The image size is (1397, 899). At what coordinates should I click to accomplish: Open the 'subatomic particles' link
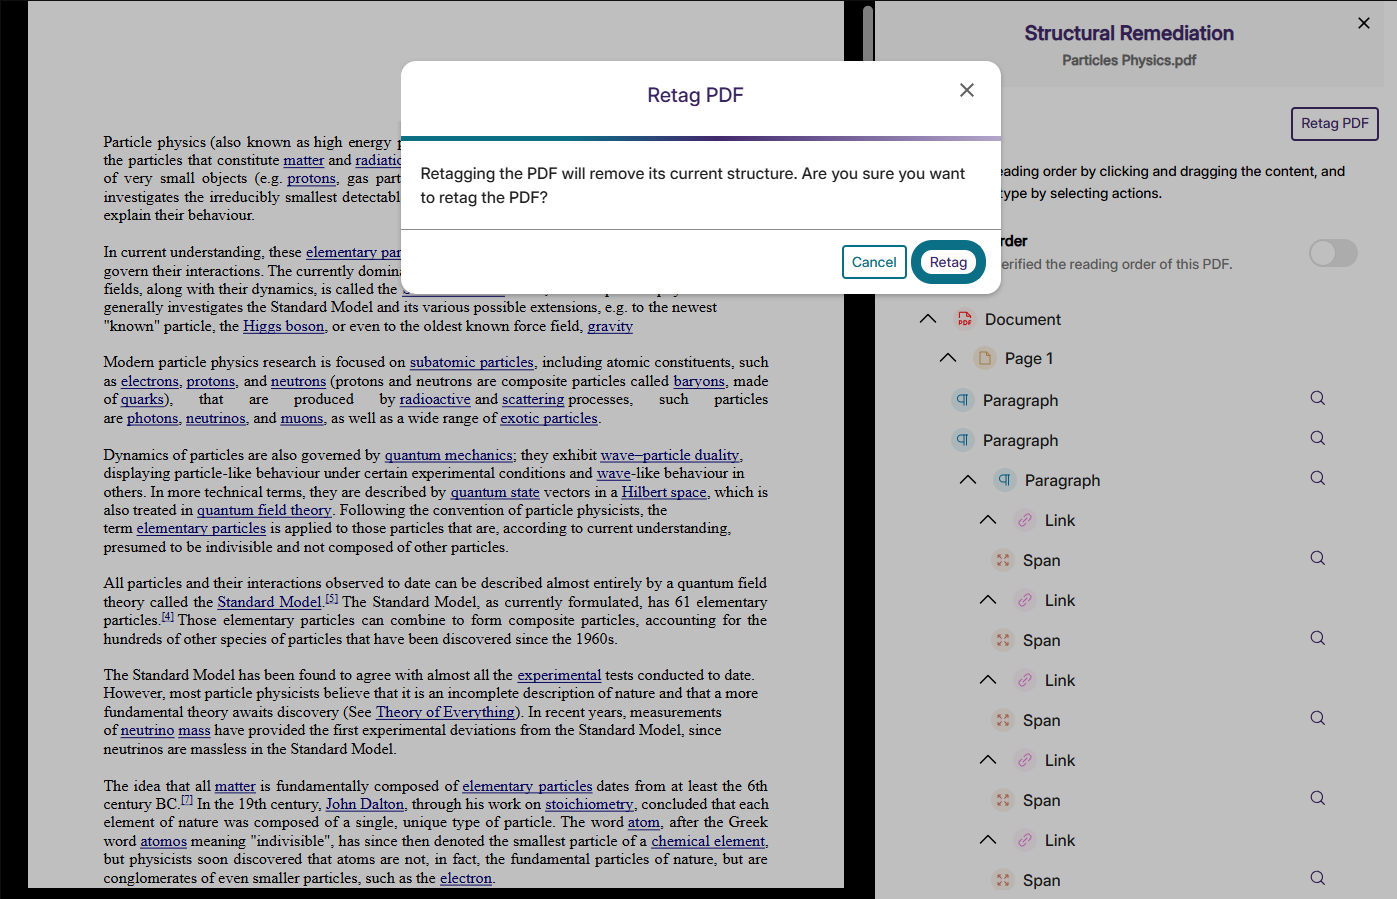point(472,362)
